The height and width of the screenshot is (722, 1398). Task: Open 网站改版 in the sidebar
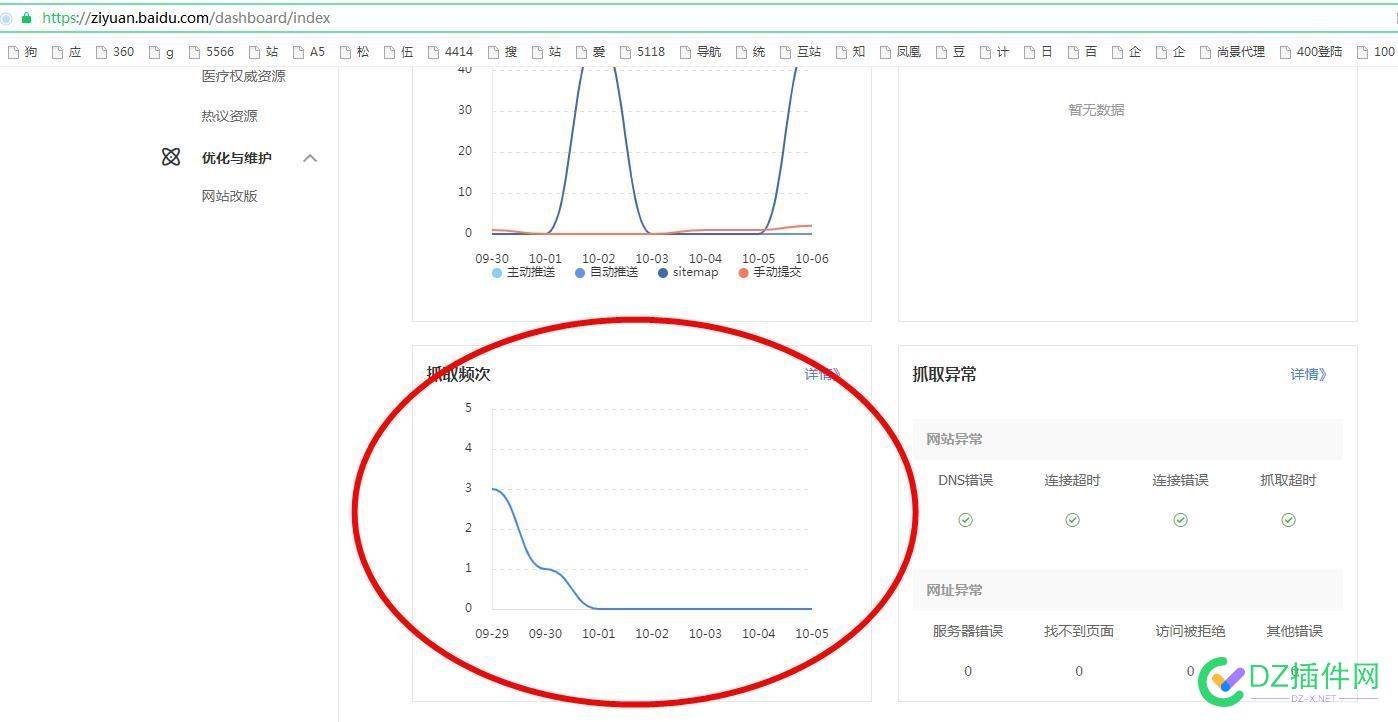(229, 196)
